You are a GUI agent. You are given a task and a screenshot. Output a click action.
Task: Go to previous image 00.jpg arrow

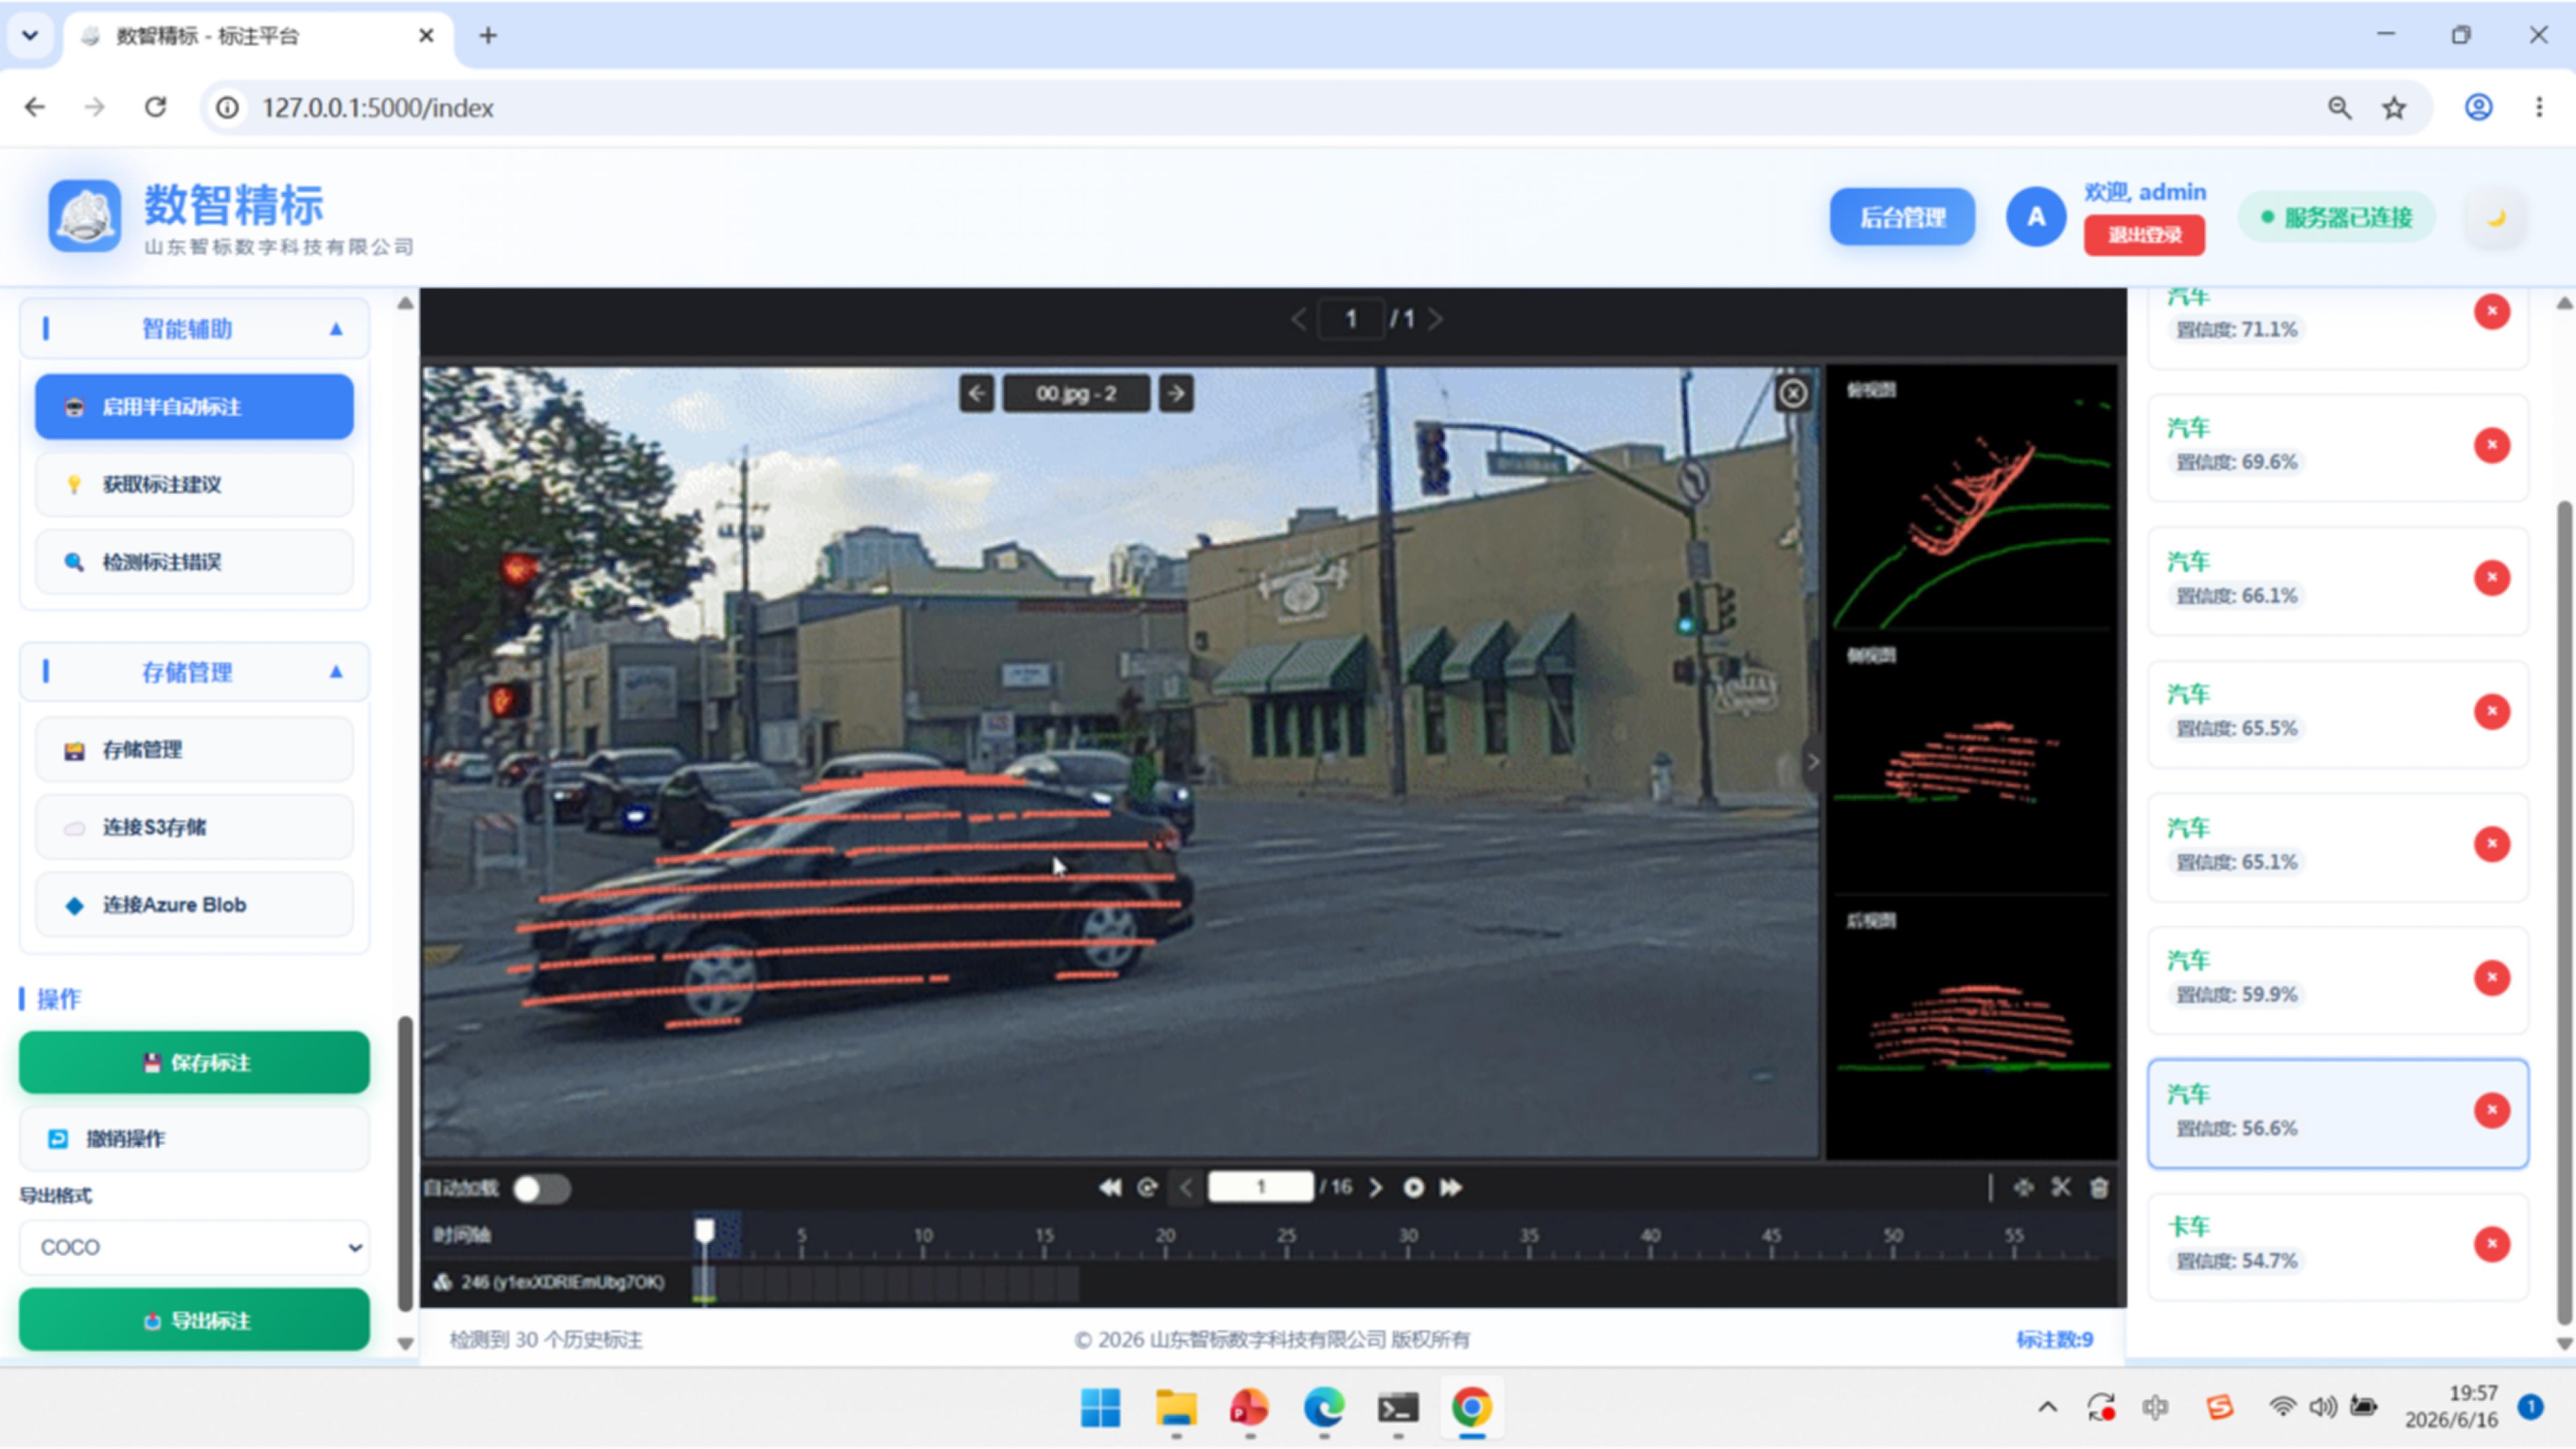977,394
